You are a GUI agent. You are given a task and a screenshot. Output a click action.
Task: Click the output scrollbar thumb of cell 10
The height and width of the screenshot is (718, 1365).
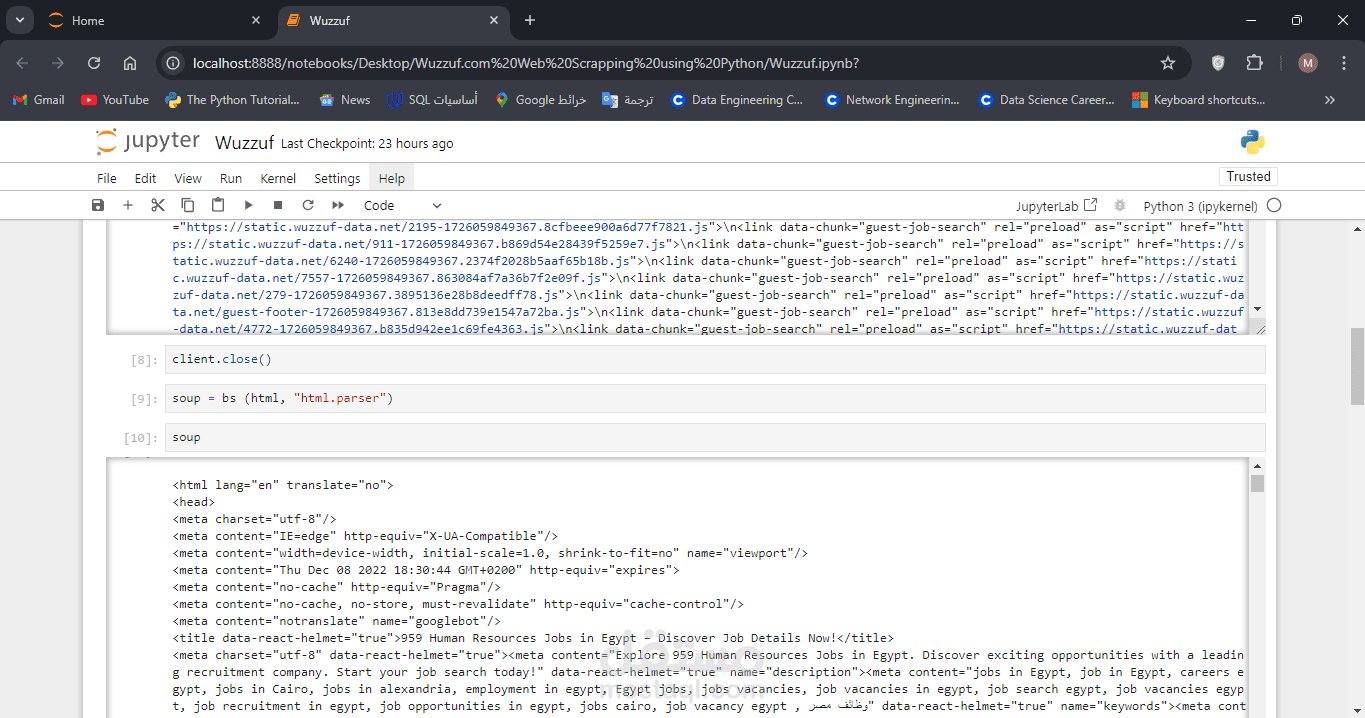tap(1257, 483)
